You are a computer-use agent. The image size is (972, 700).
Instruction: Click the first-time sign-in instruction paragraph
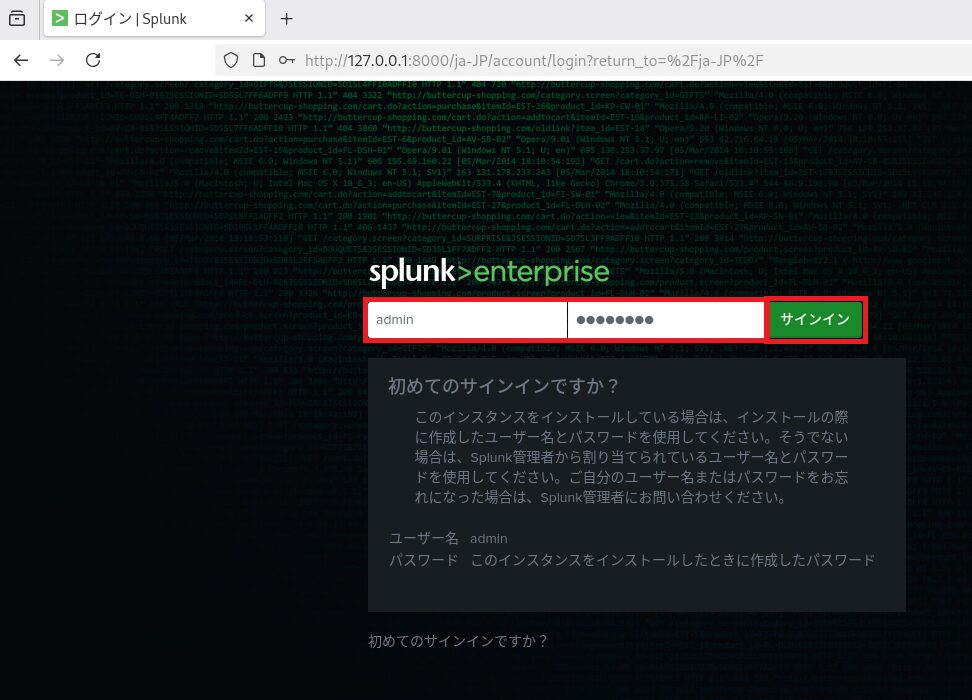(632, 457)
